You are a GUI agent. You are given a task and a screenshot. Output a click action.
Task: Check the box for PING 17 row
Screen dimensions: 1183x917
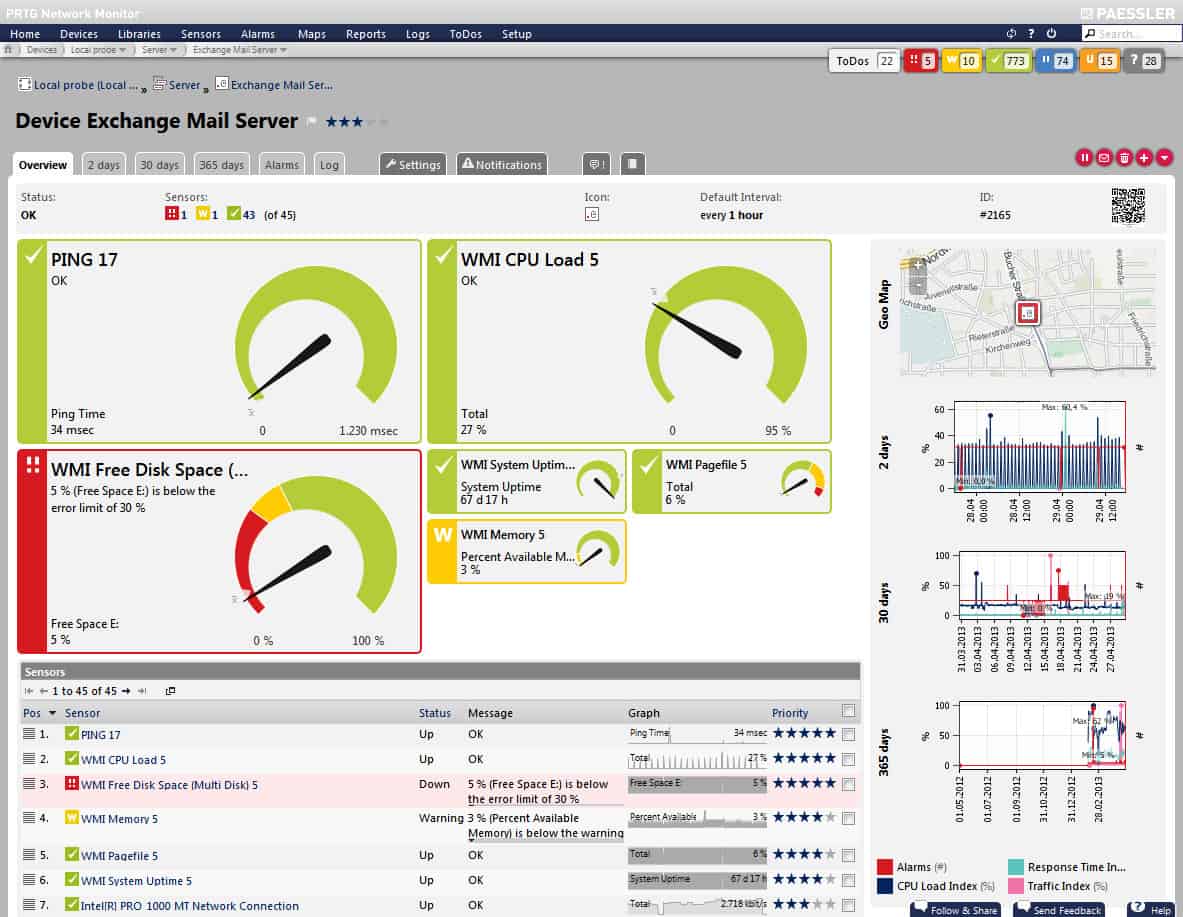[848, 734]
